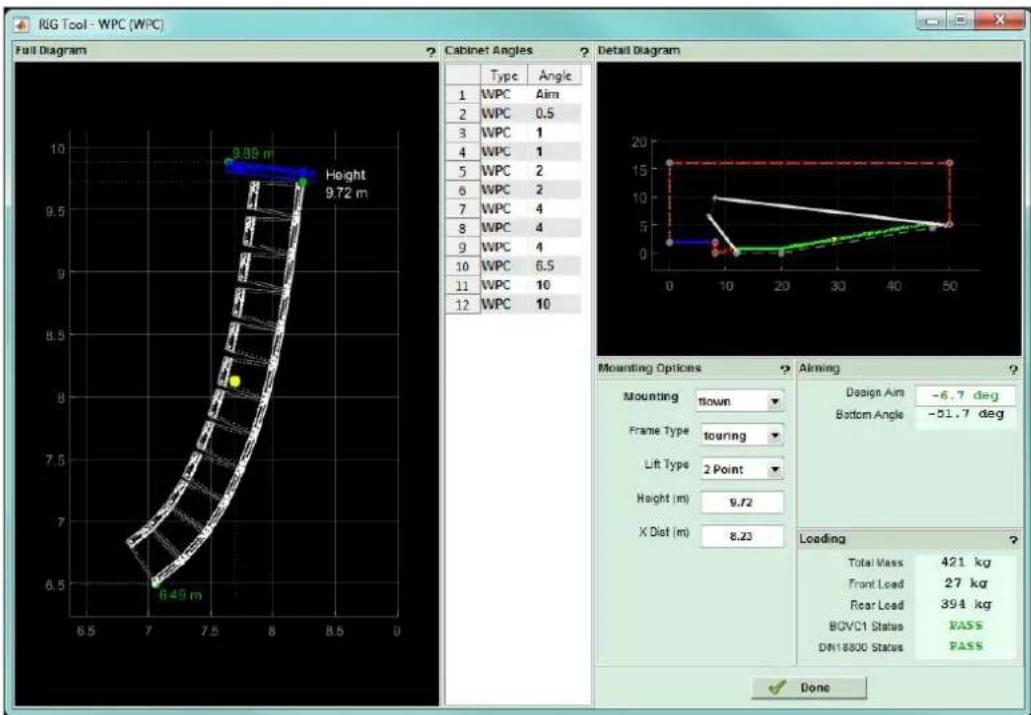Image resolution: width=1031 pixels, height=715 pixels.
Task: Click the Done button
Action: (x=809, y=687)
